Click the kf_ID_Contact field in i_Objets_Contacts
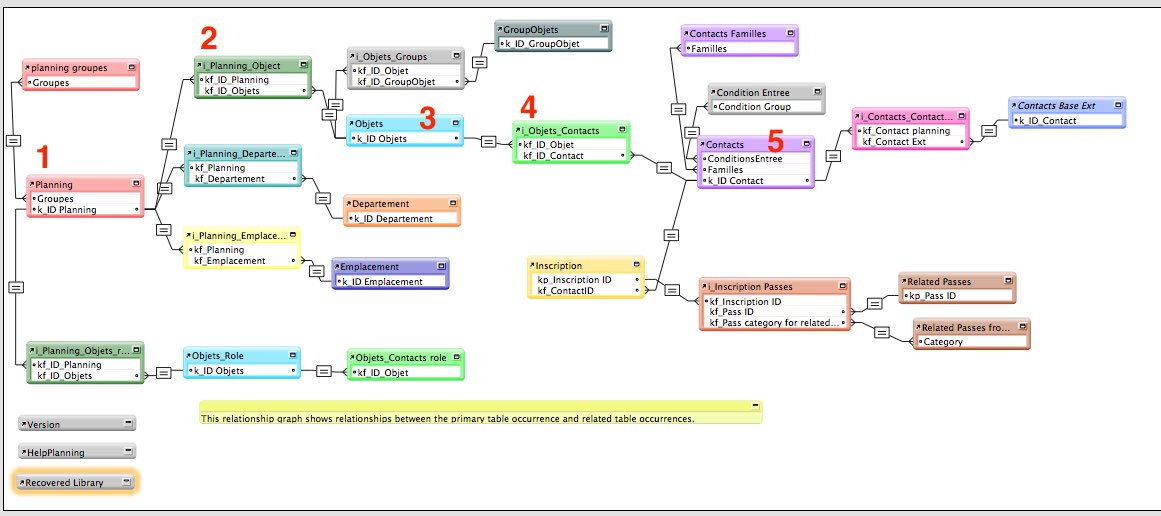Viewport: 1161px width, 516px height. (572, 155)
